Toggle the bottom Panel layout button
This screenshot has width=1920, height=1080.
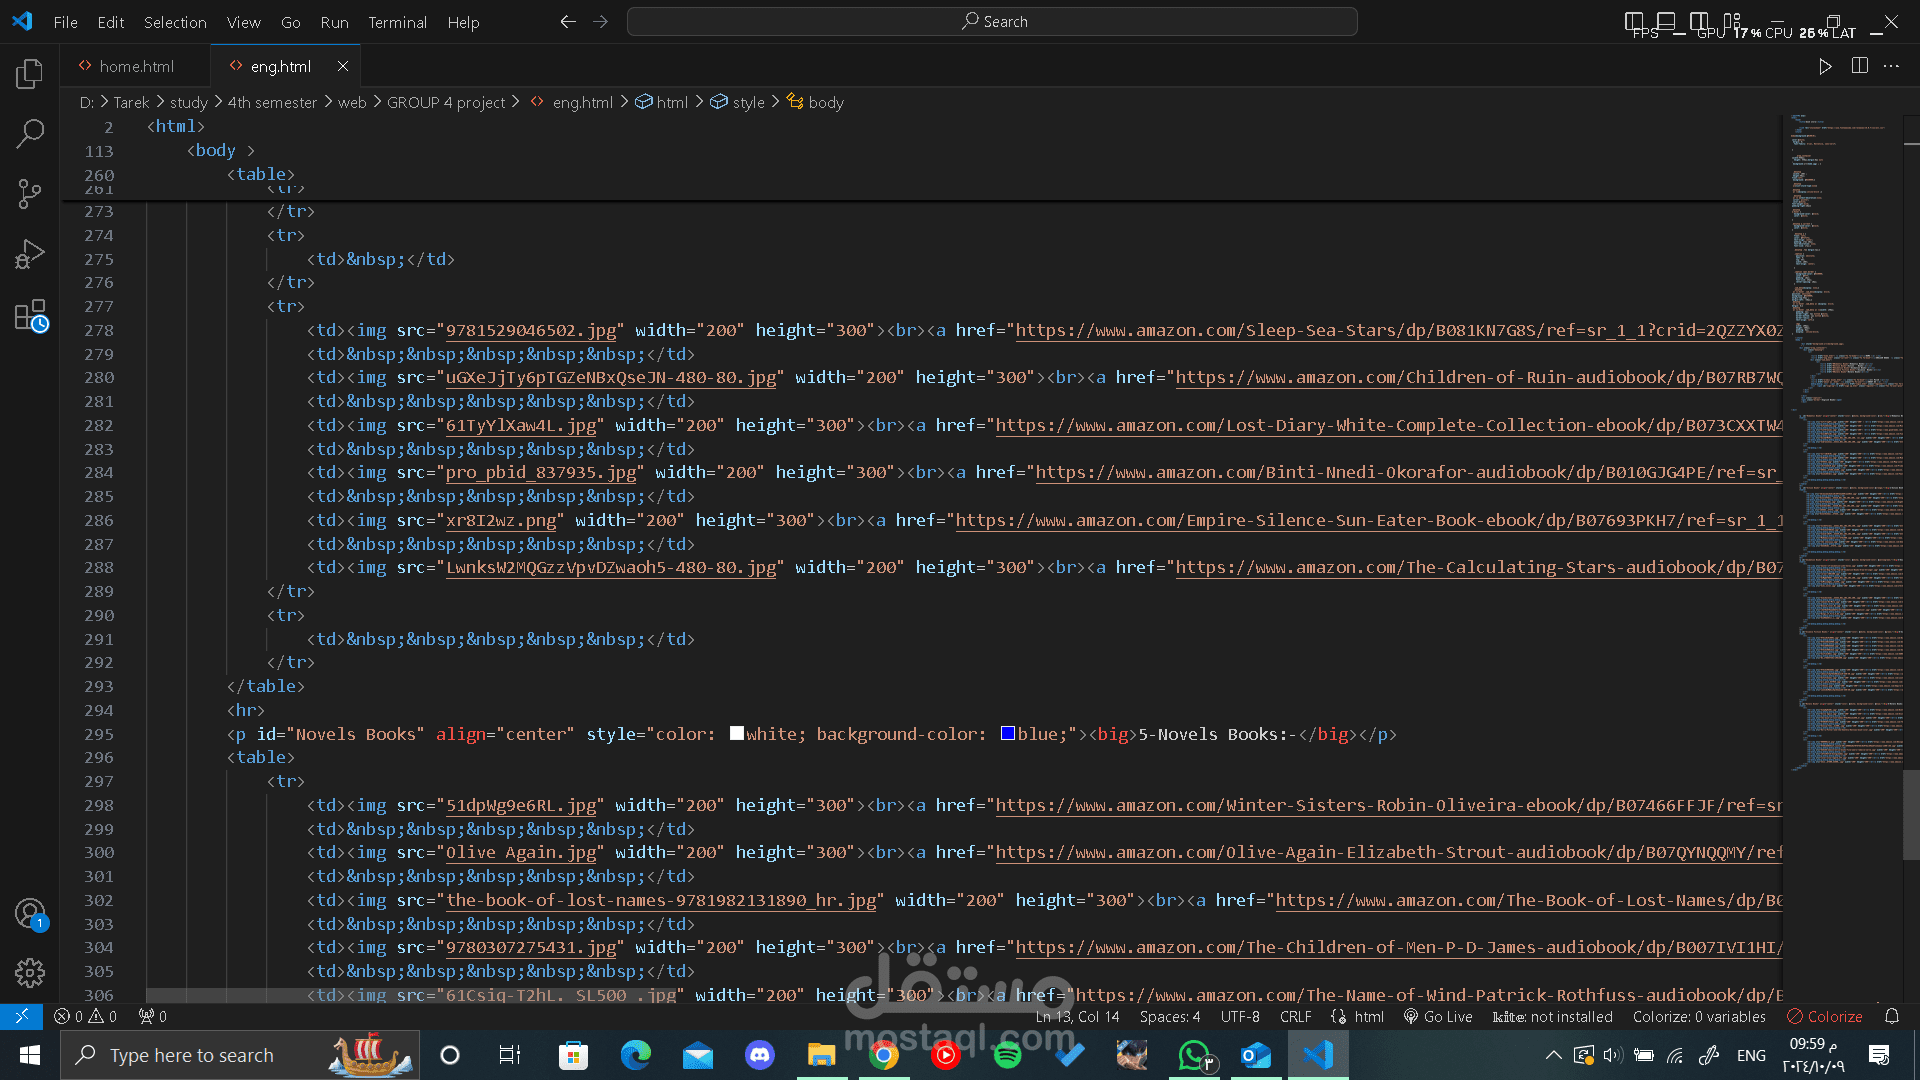pos(1666,21)
